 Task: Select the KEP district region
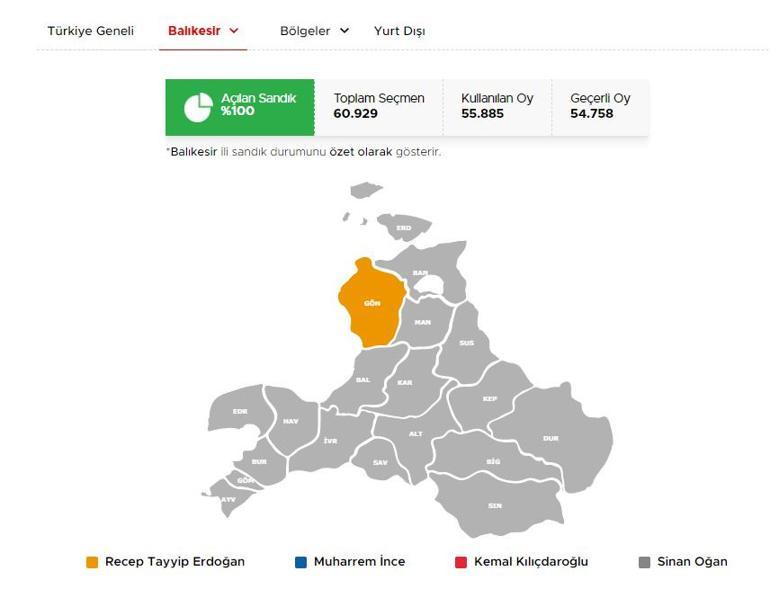(x=489, y=398)
